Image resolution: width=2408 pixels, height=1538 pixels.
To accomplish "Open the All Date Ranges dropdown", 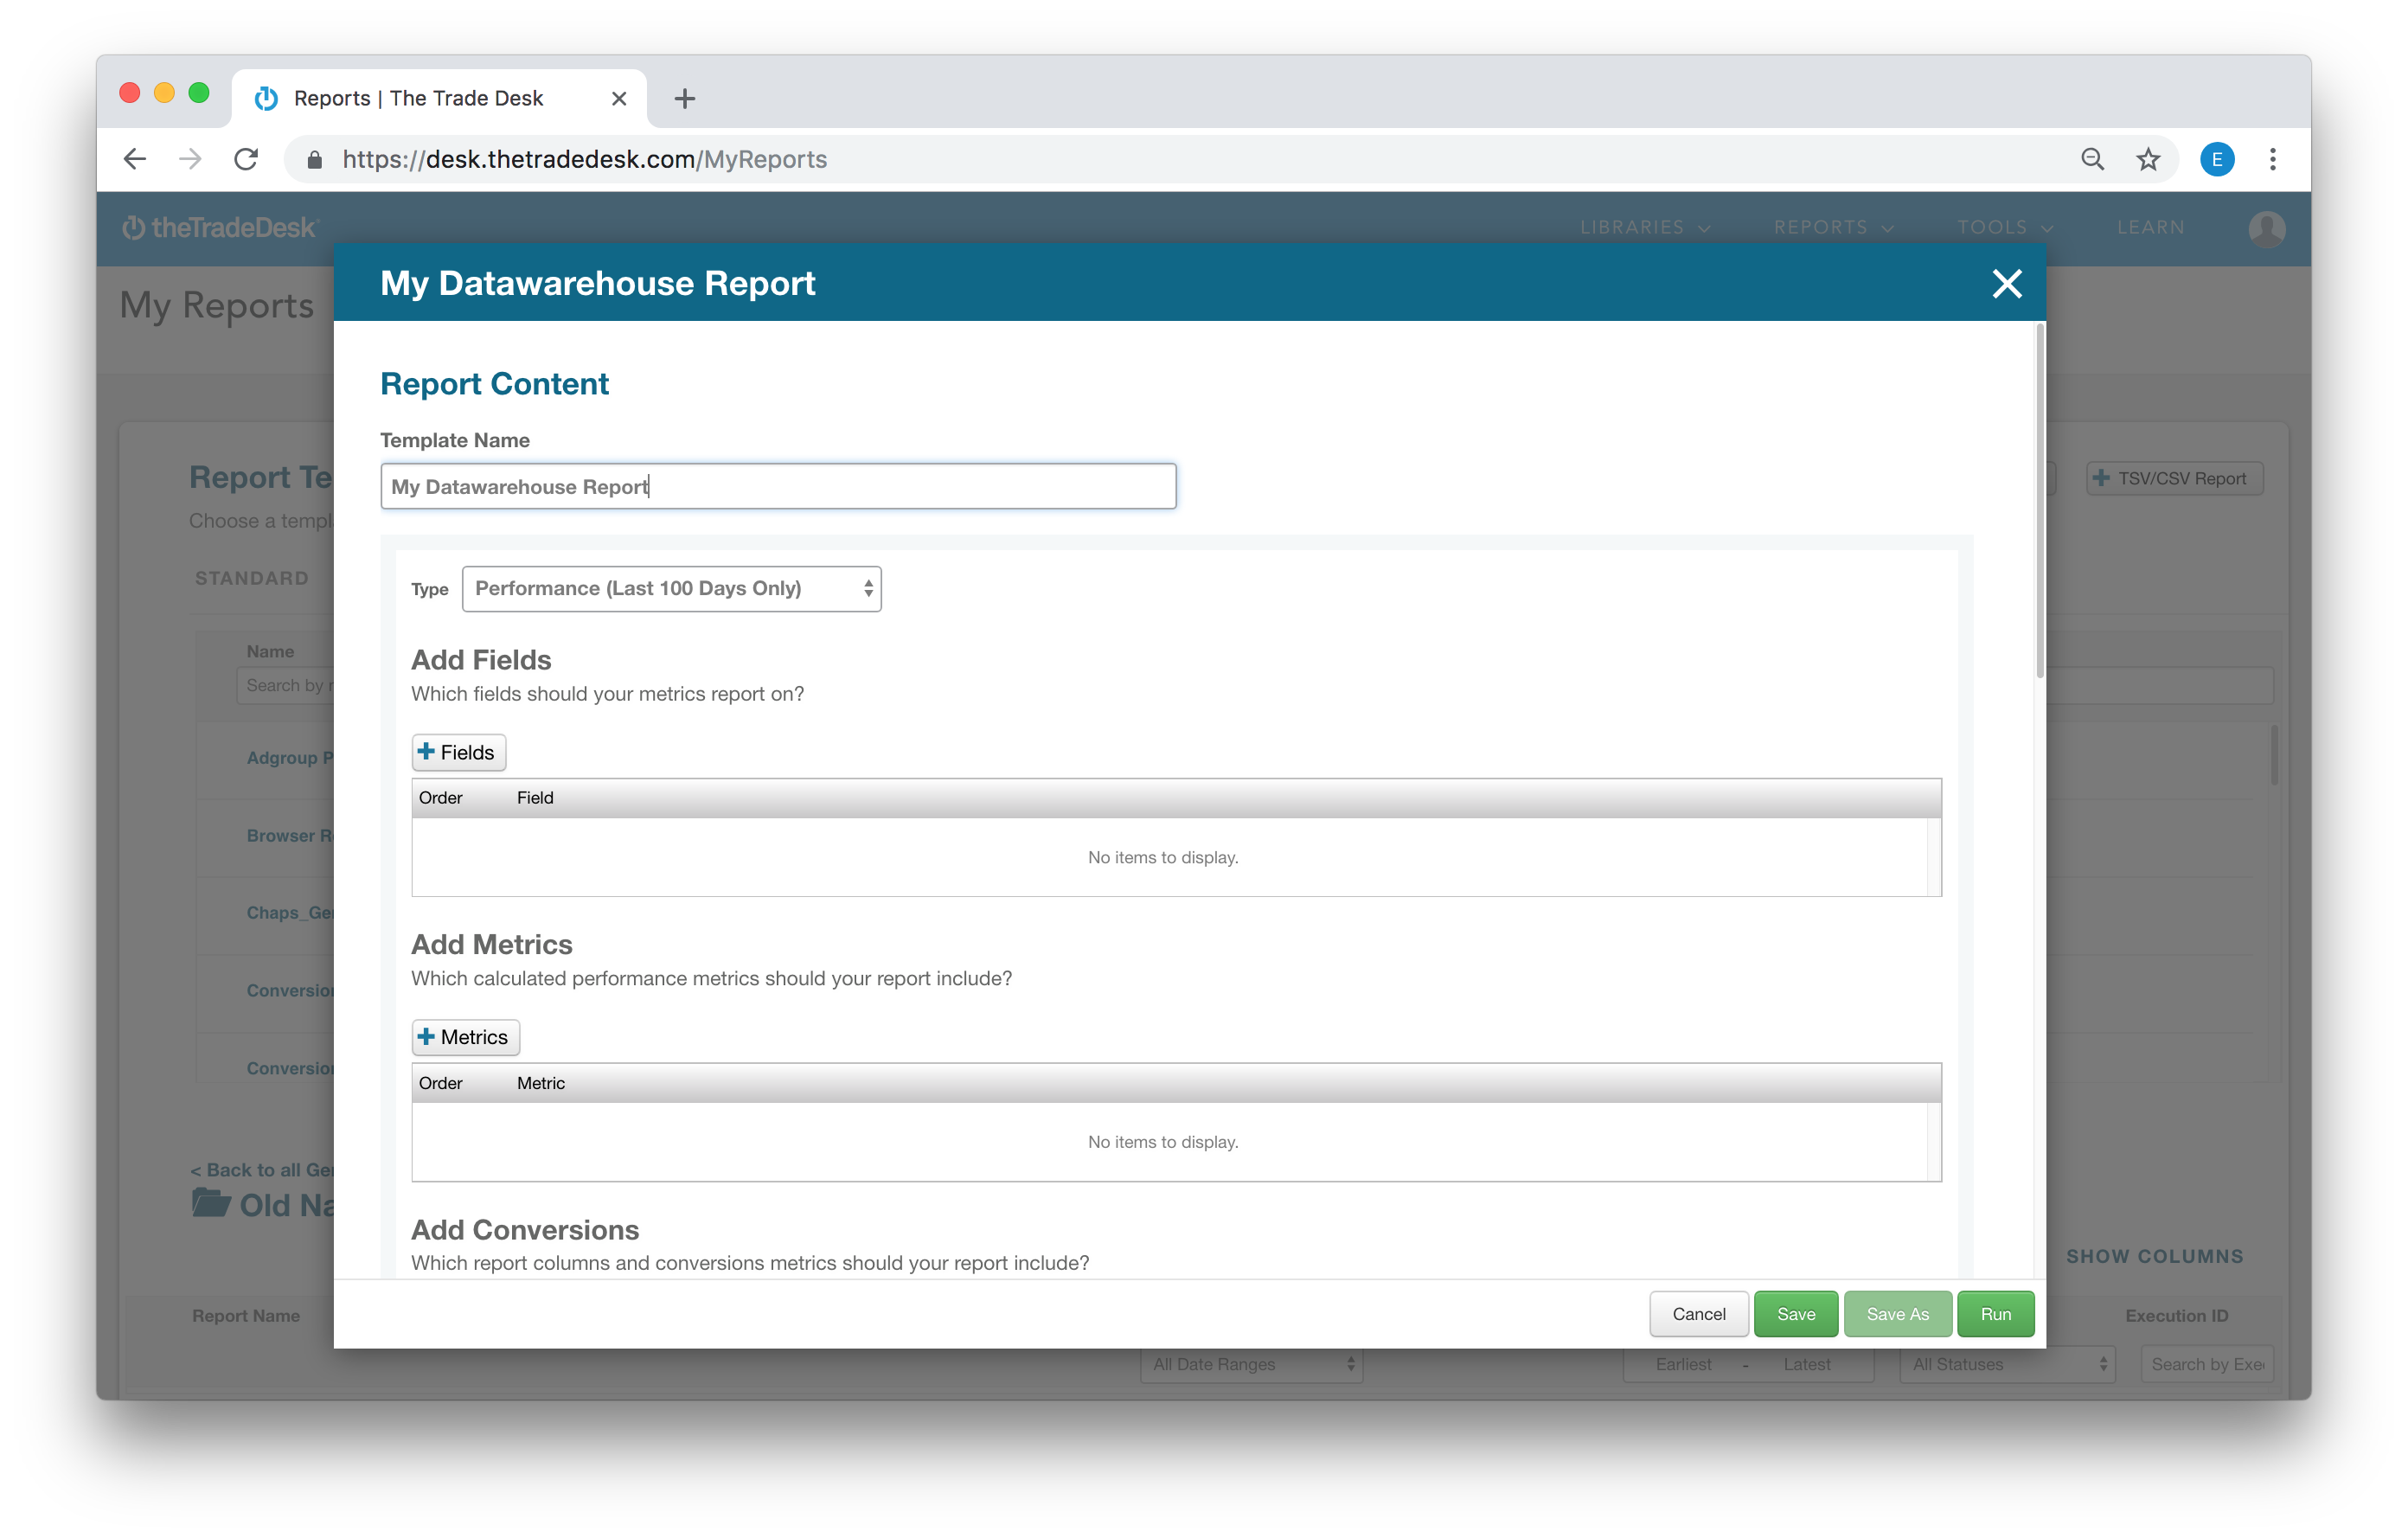I will tap(1251, 1364).
